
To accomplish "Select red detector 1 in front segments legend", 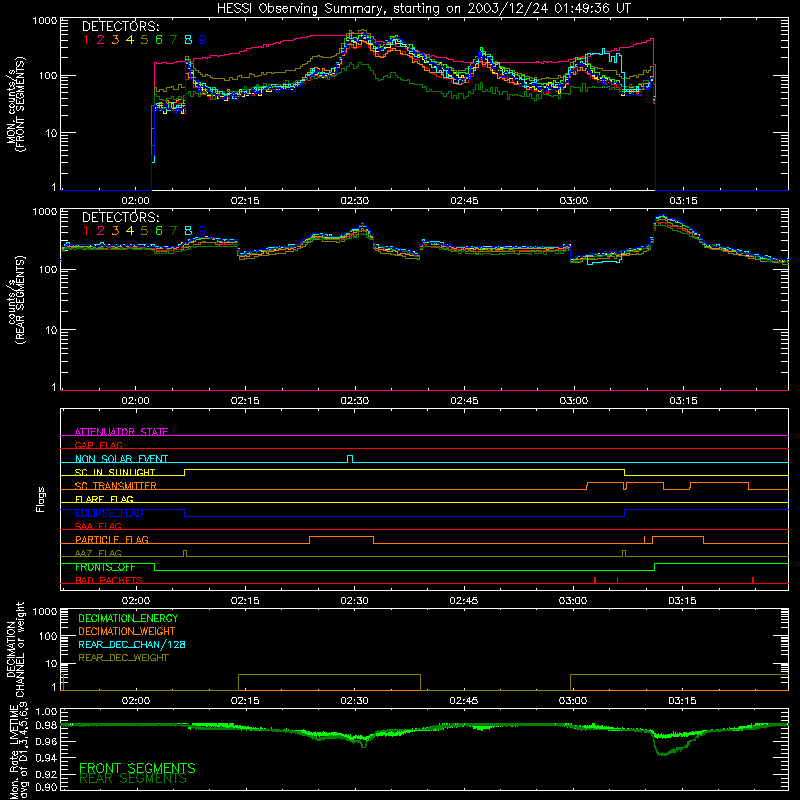I will tap(86, 40).
